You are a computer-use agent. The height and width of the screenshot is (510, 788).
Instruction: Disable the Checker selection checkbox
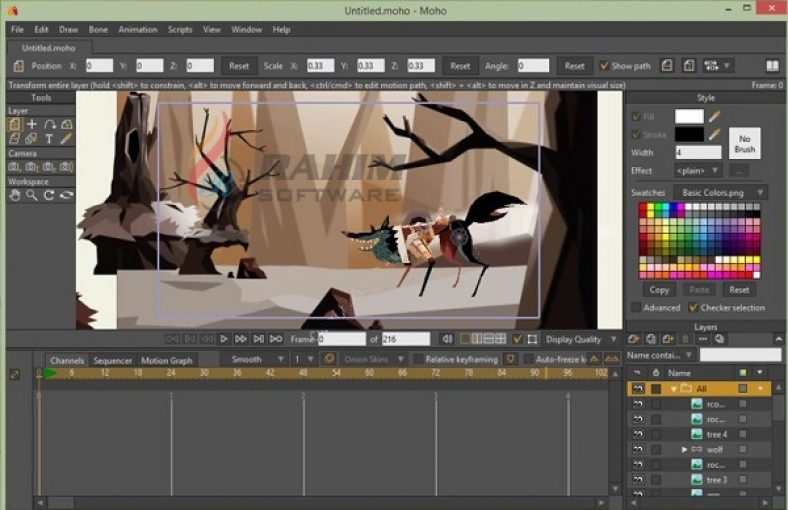691,308
